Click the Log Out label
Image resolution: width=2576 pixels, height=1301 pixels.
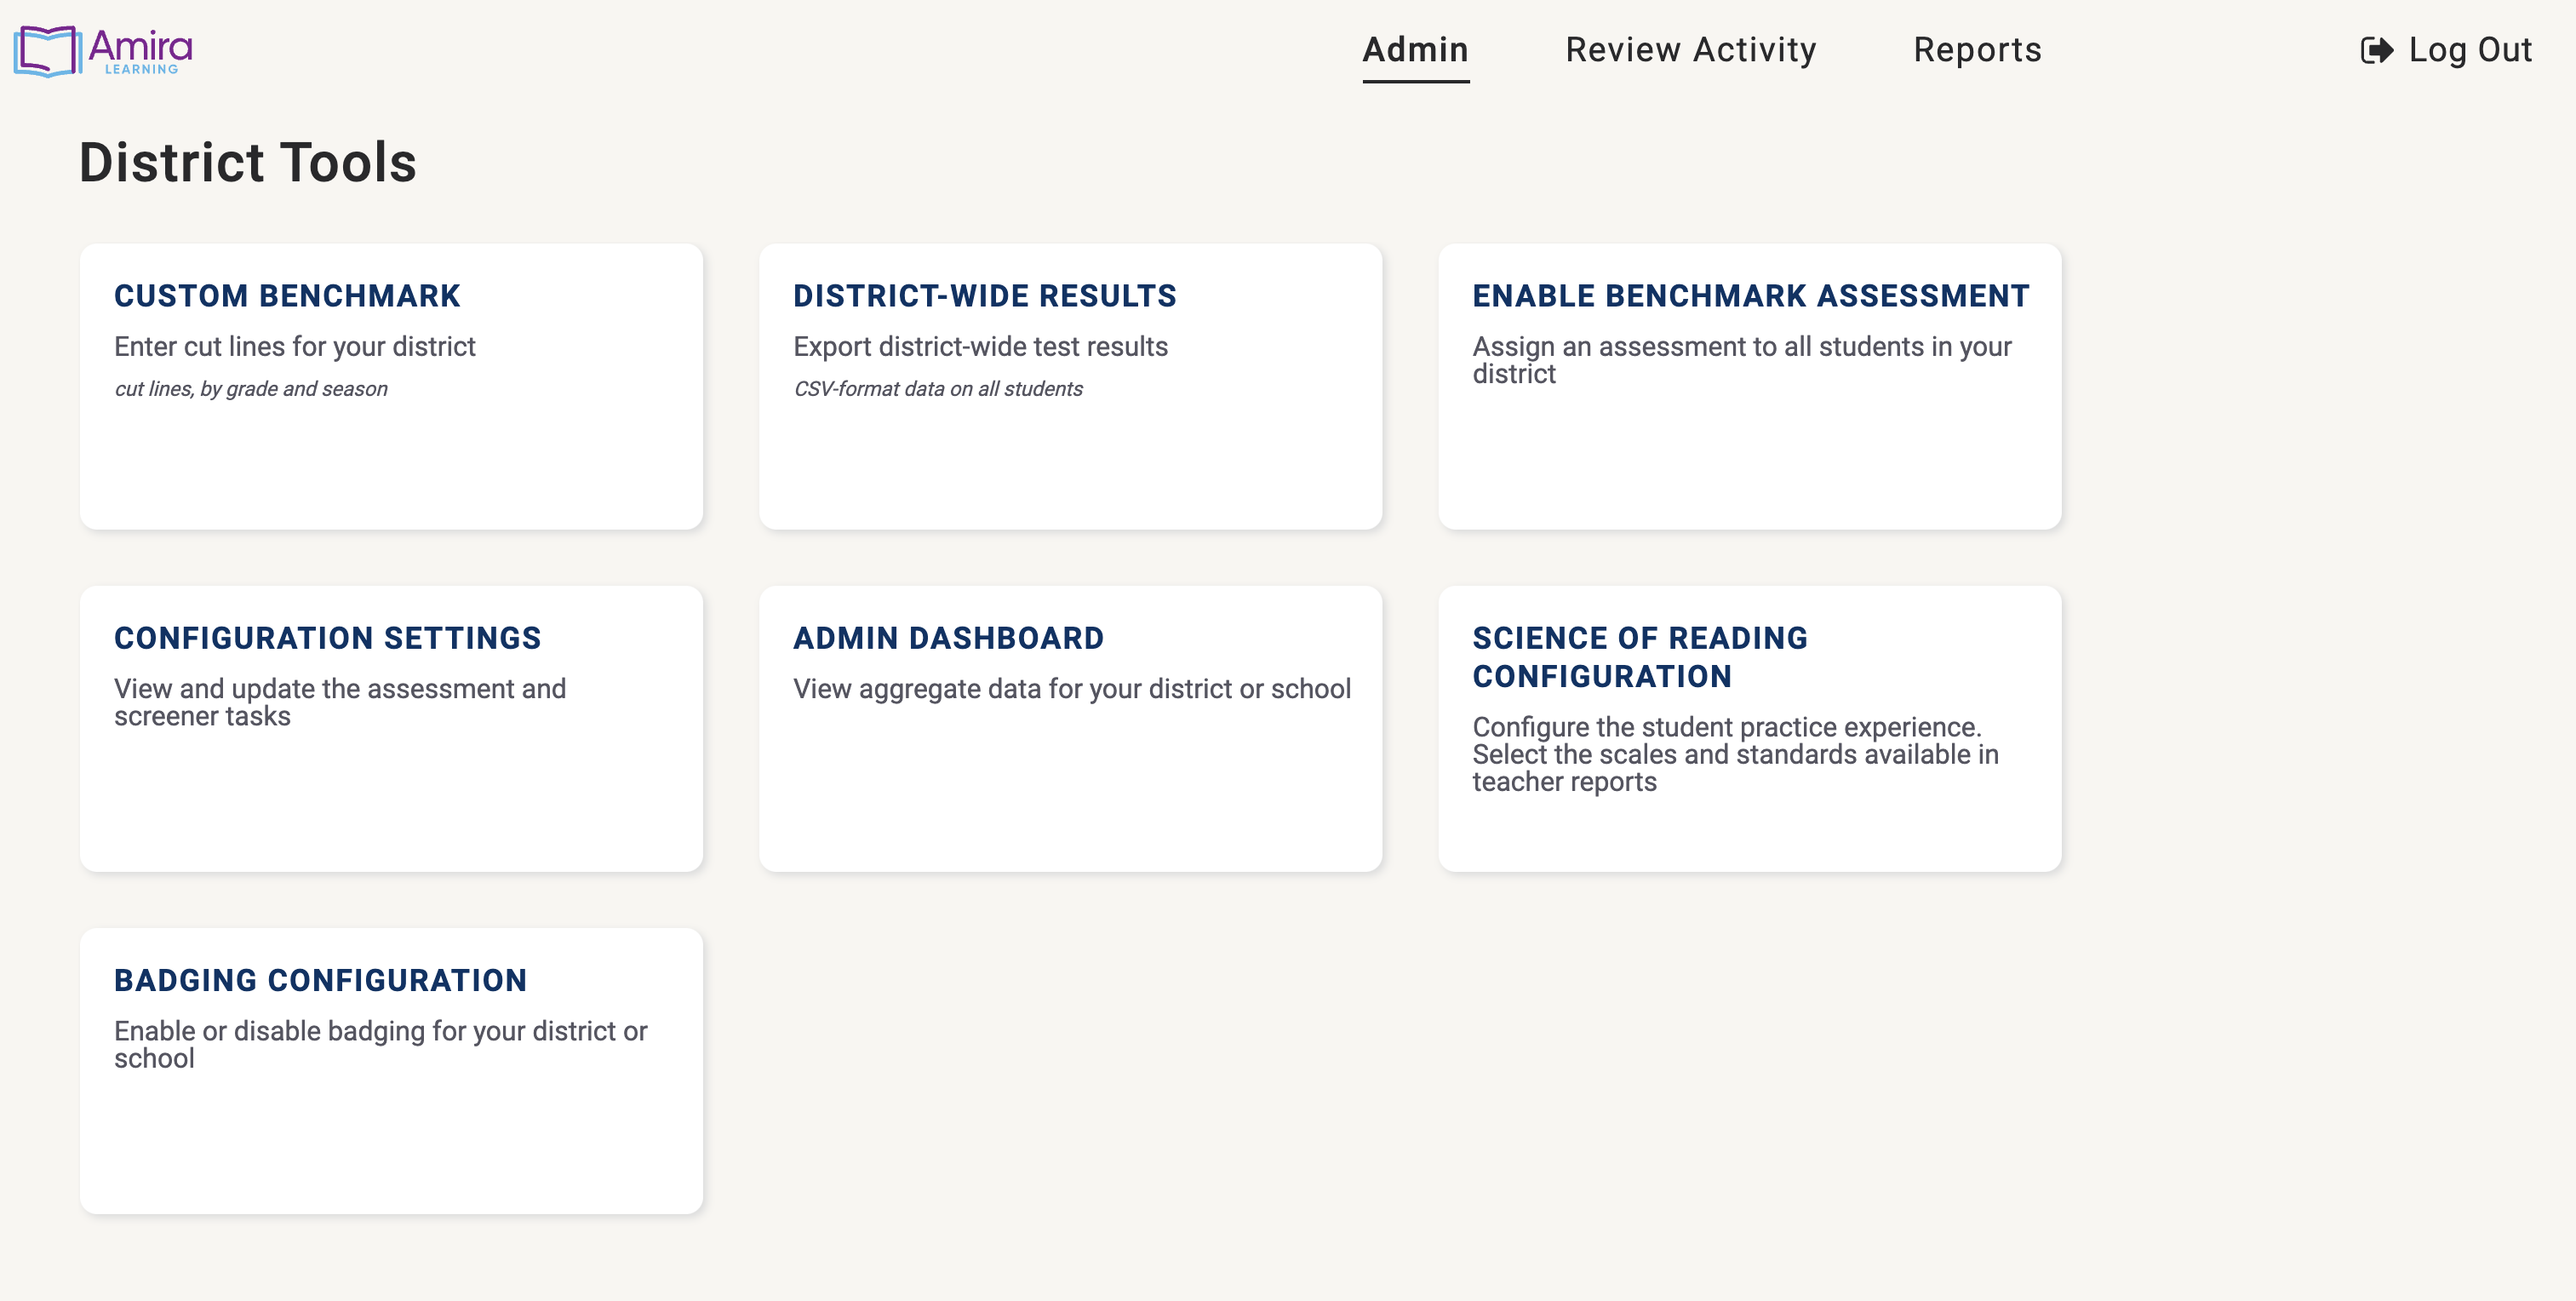[2471, 49]
